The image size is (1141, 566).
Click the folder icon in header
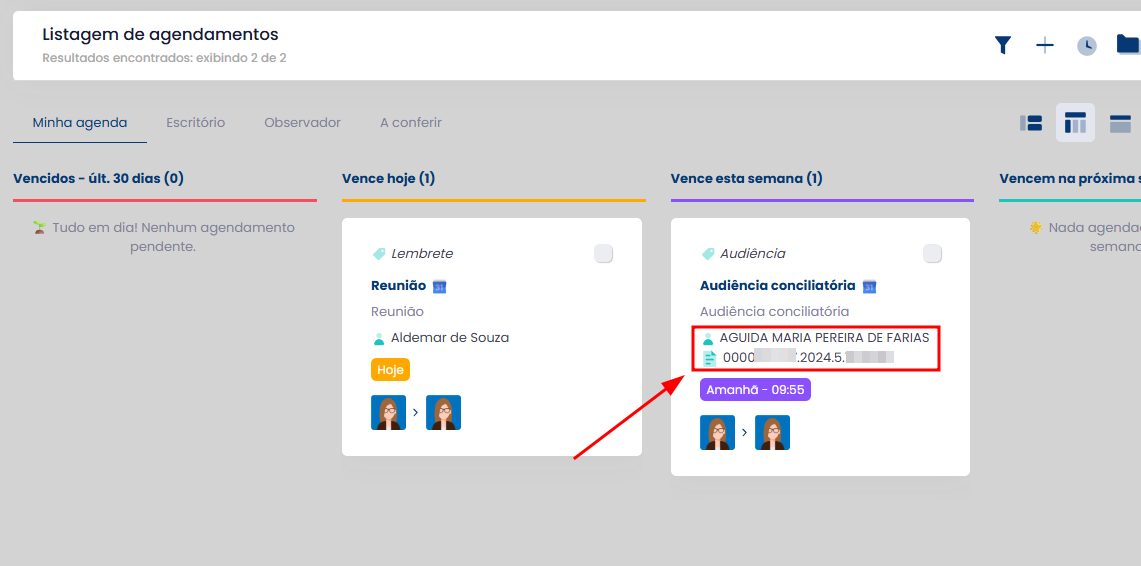coord(1127,44)
